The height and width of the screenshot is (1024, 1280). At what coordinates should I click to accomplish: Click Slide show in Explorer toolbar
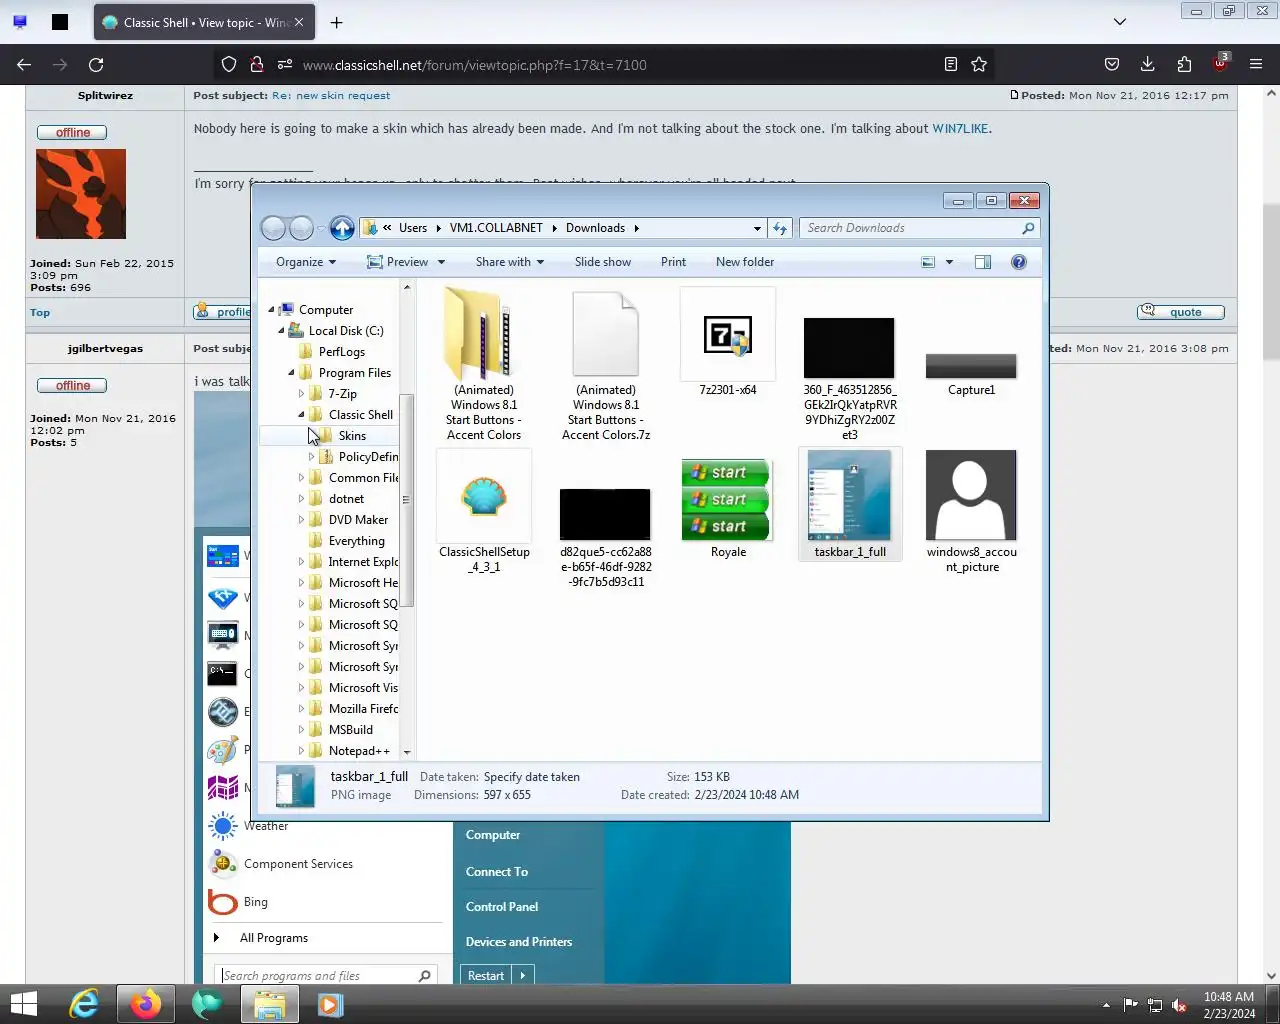pos(603,262)
